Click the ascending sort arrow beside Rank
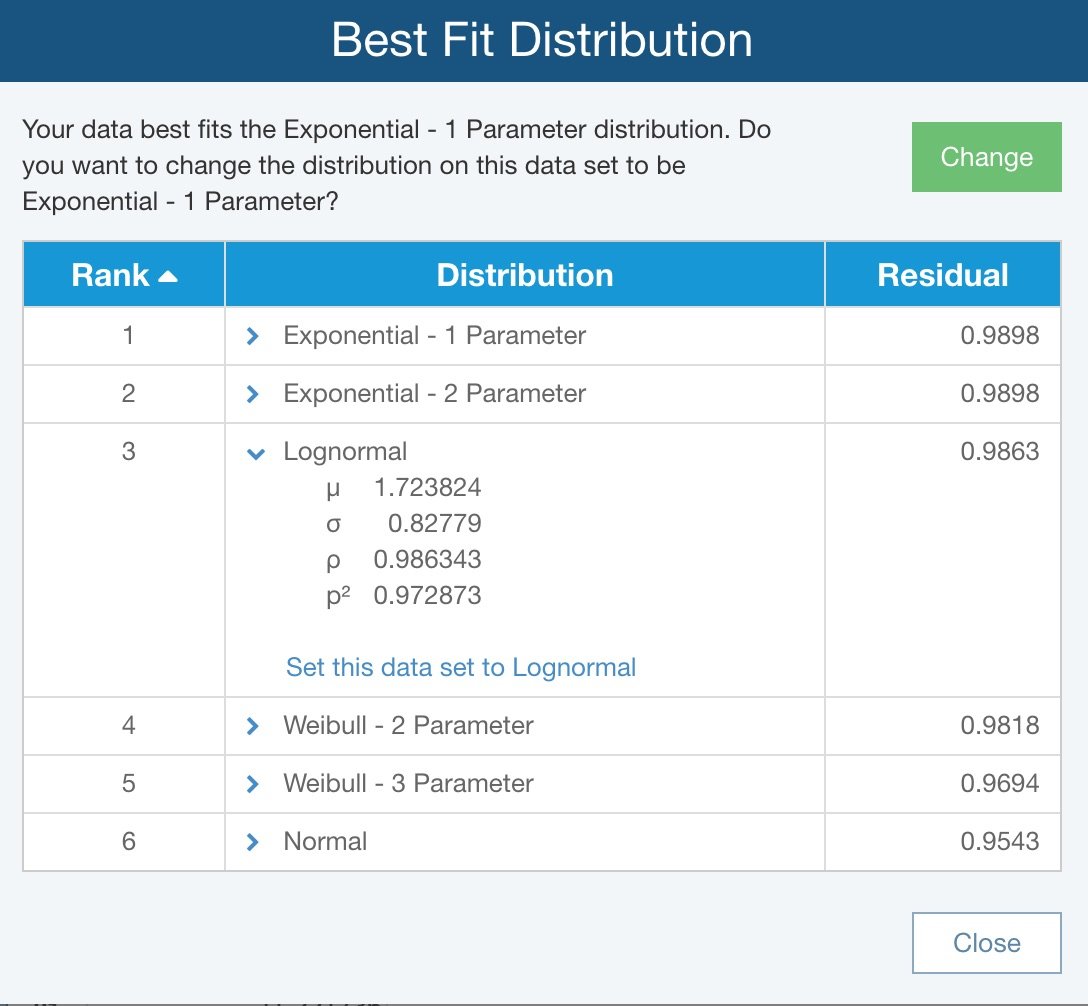 coord(167,274)
